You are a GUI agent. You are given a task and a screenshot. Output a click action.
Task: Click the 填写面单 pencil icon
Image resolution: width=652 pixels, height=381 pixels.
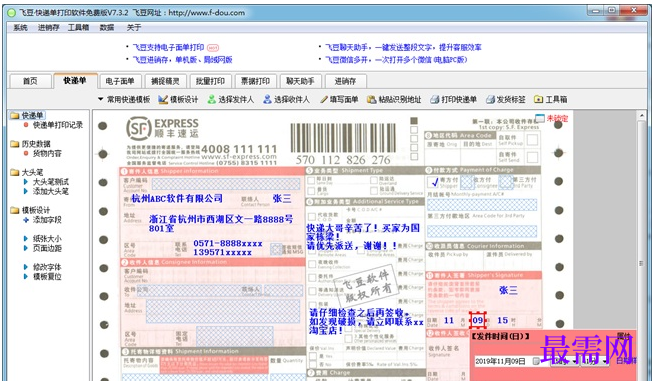coord(324,99)
